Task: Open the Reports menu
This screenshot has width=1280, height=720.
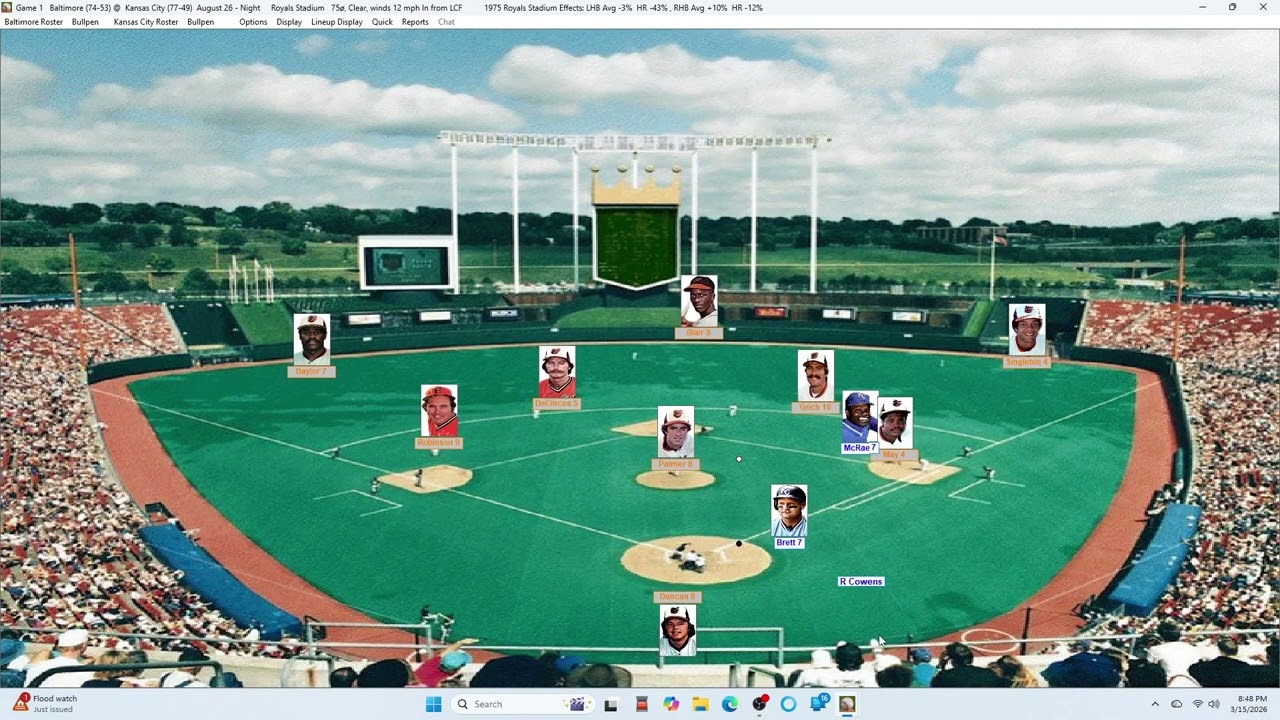Action: 415,22
